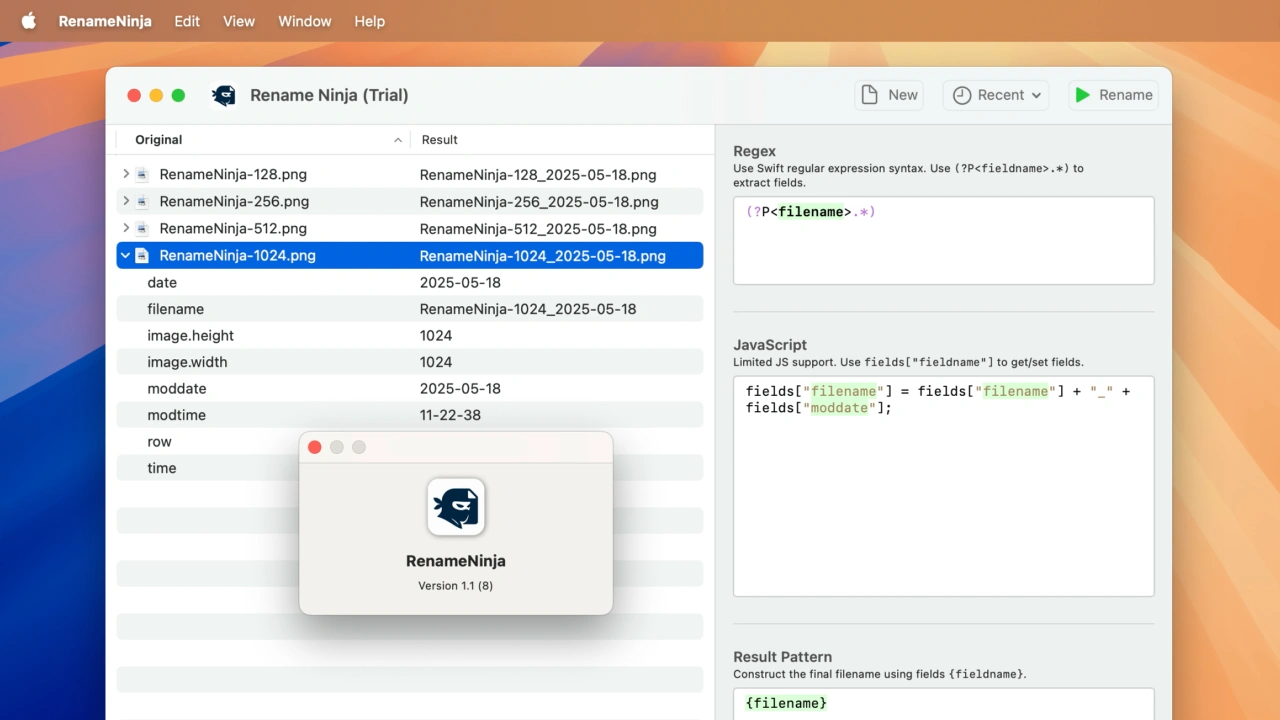
Task: Open the Recent dropdown menu
Action: pos(996,95)
